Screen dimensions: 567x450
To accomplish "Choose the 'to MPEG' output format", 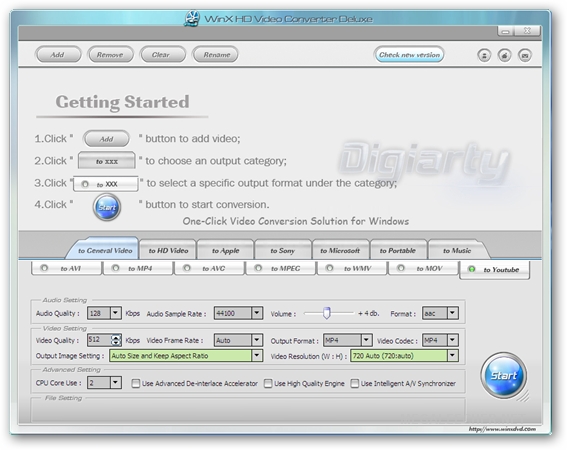I will point(280,268).
